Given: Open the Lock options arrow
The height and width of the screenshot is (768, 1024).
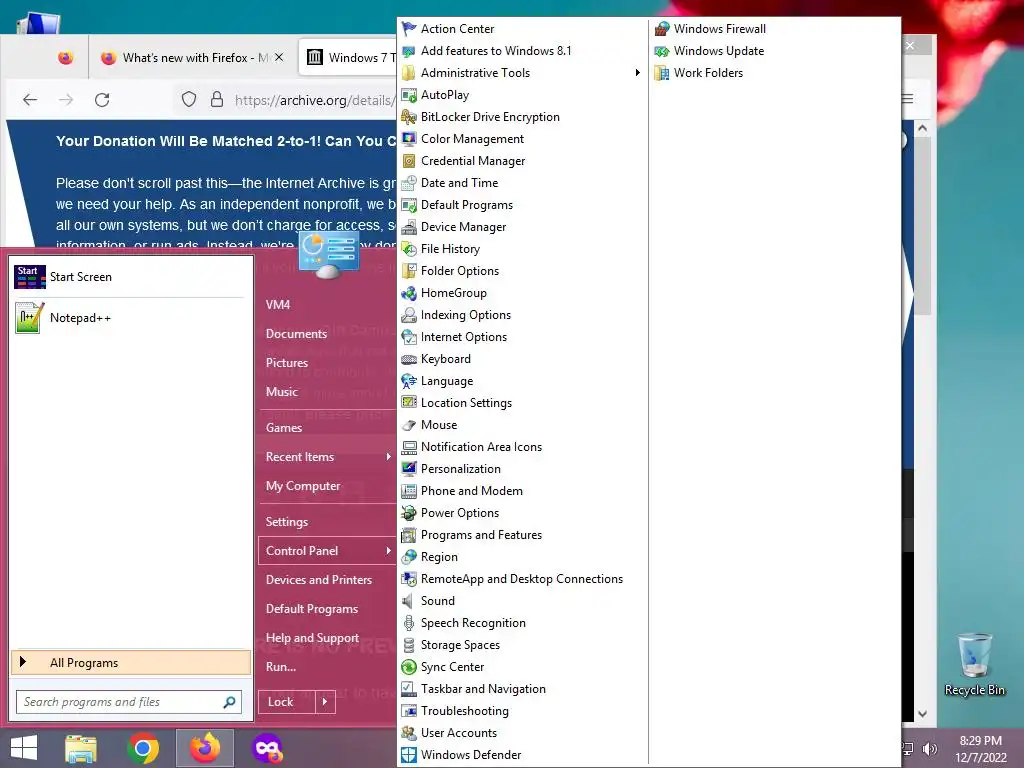Looking at the screenshot, I should pos(325,702).
